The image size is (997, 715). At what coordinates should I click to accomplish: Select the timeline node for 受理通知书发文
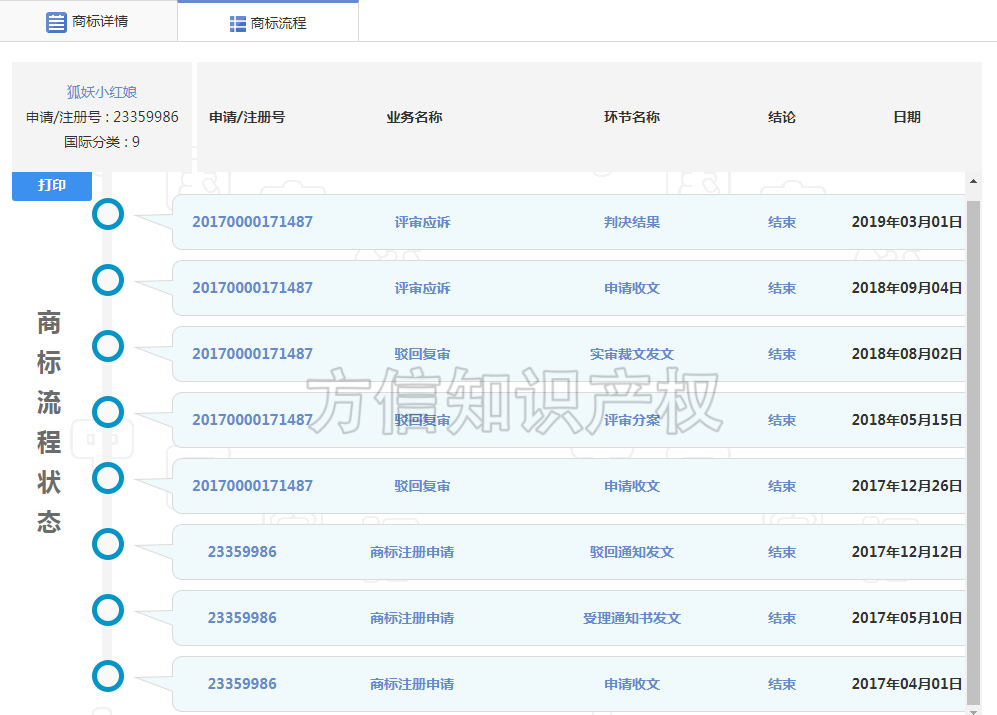[x=107, y=610]
